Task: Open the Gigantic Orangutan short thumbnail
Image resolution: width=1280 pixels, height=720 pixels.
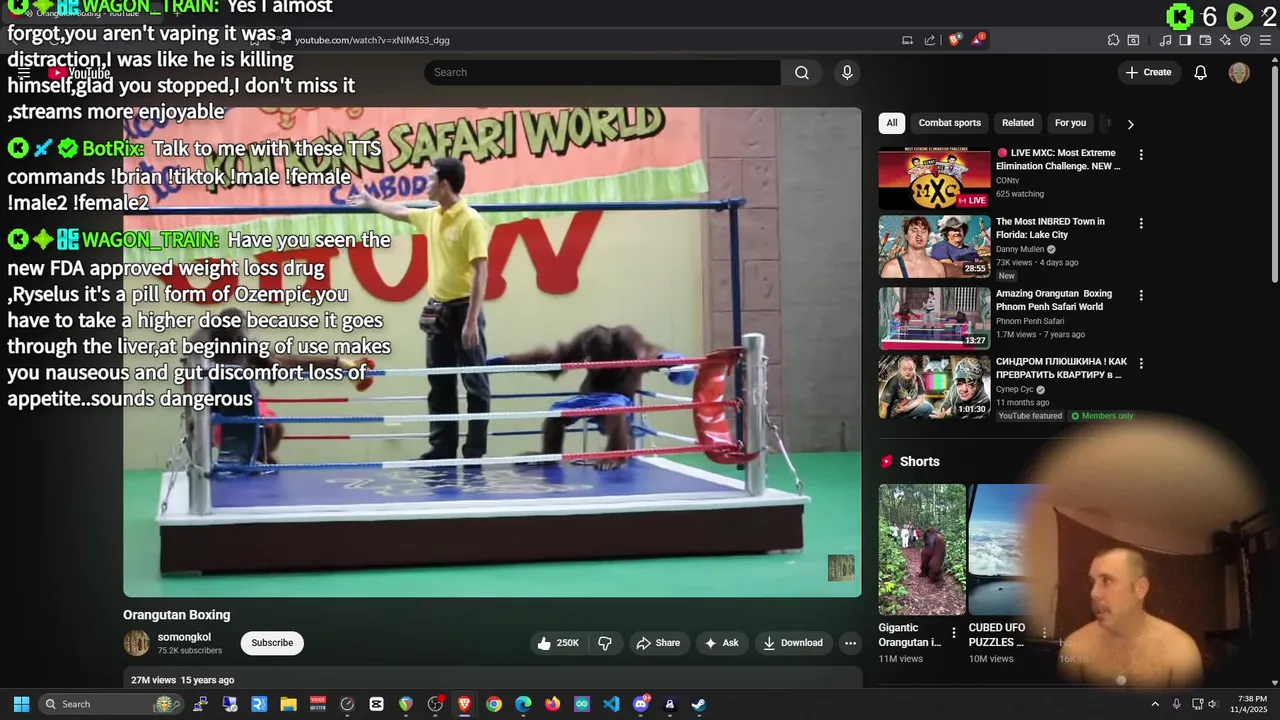Action: point(922,549)
